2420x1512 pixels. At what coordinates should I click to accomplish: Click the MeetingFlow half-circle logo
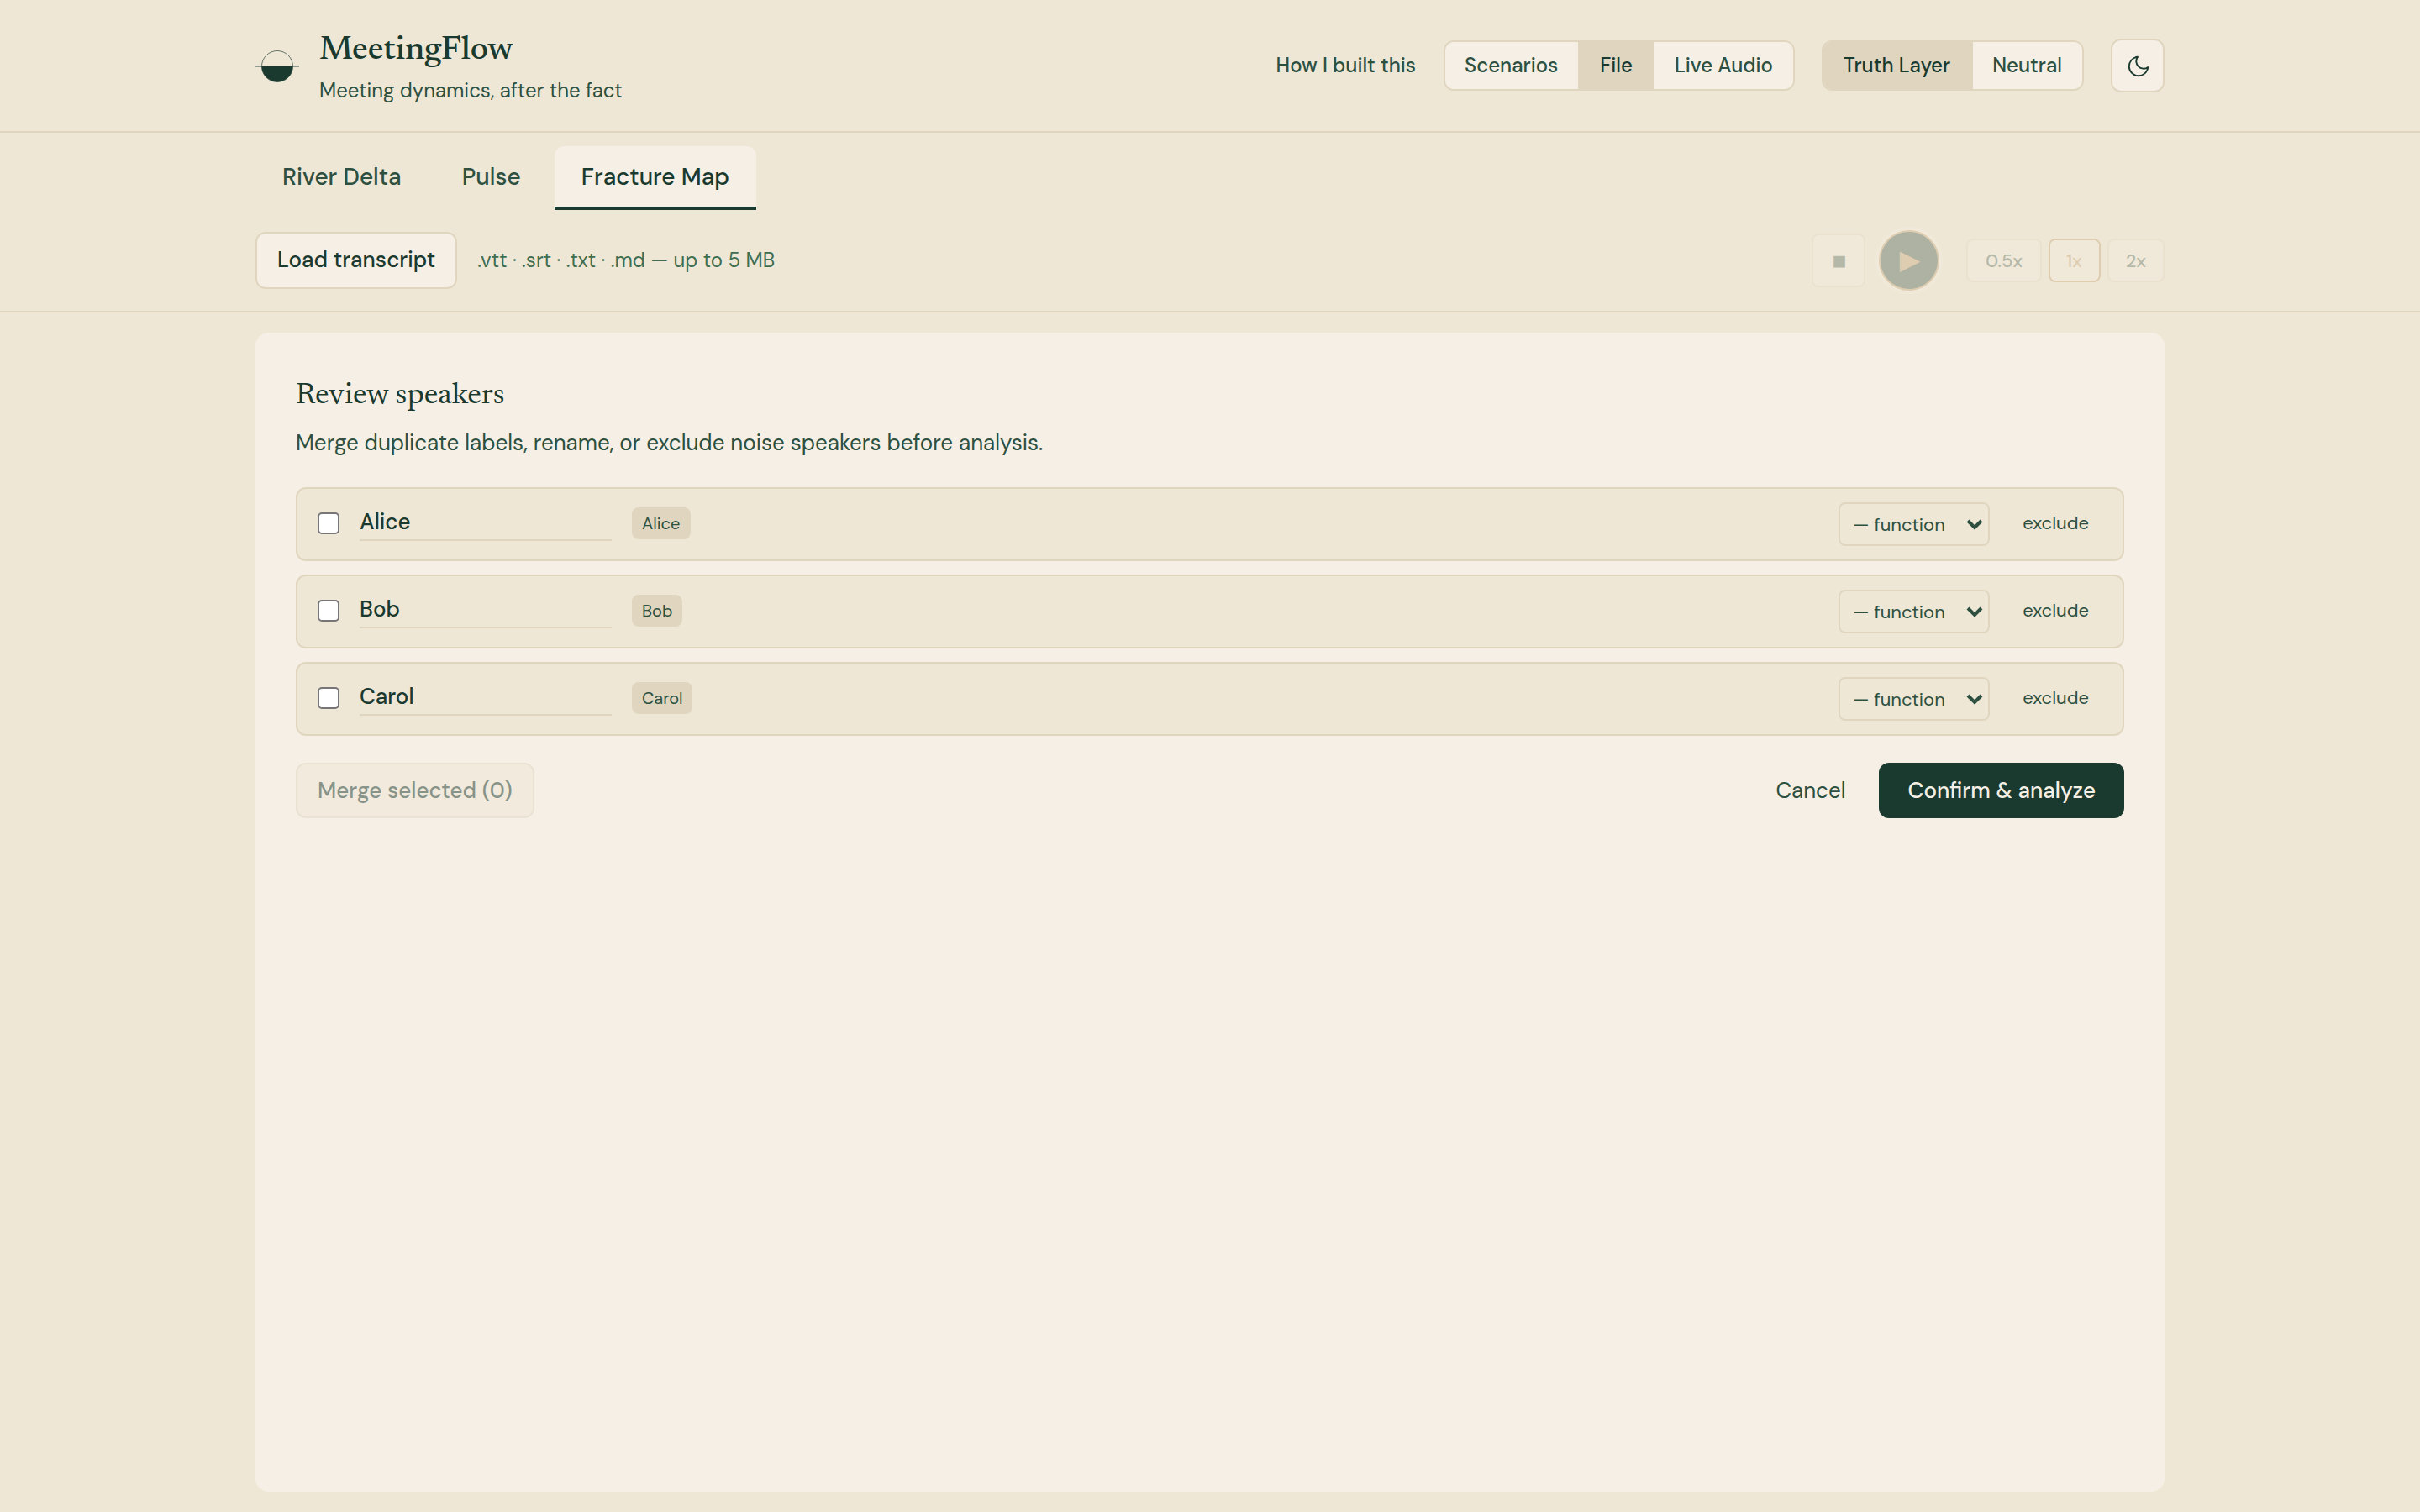pyautogui.click(x=277, y=66)
